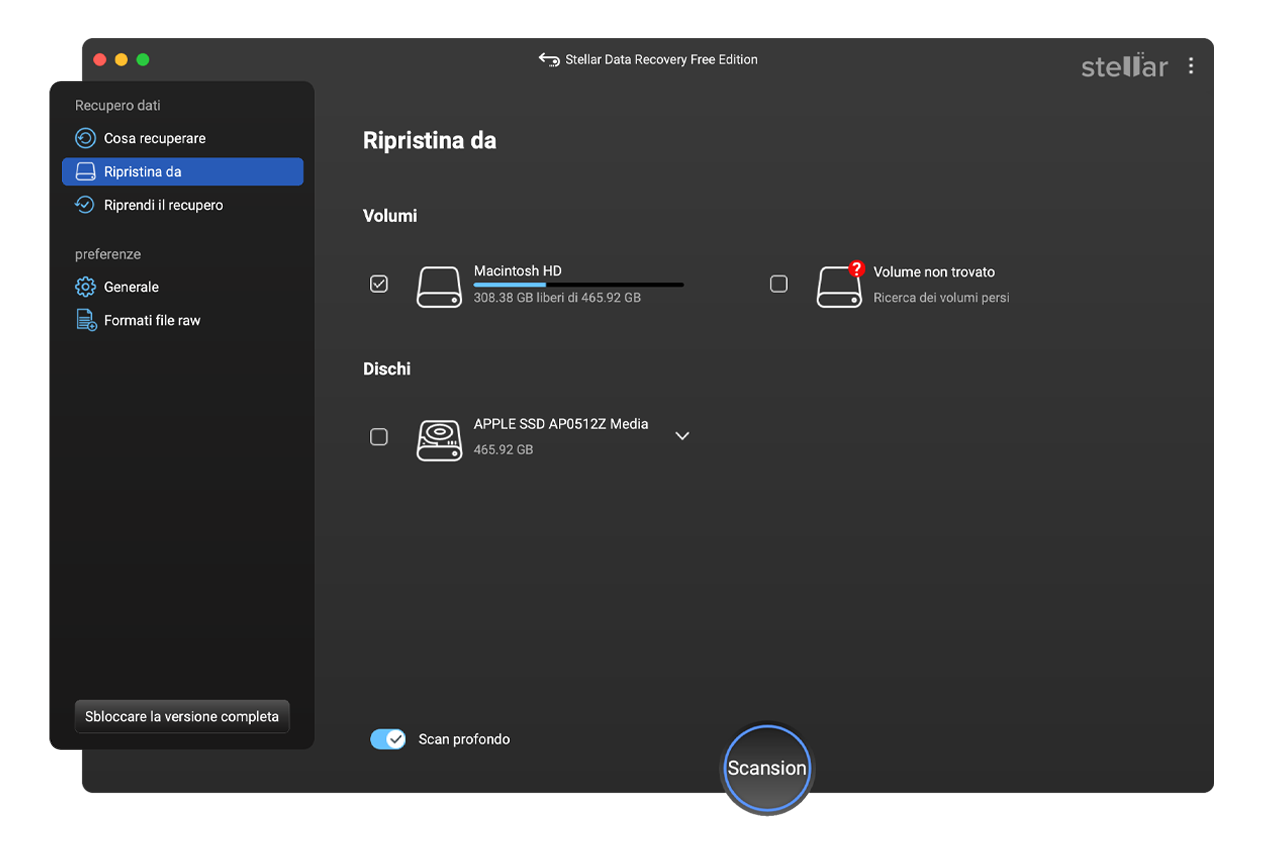This screenshot has width=1280, height=860.
Task: Click the red question mark badge
Action: coord(856,268)
